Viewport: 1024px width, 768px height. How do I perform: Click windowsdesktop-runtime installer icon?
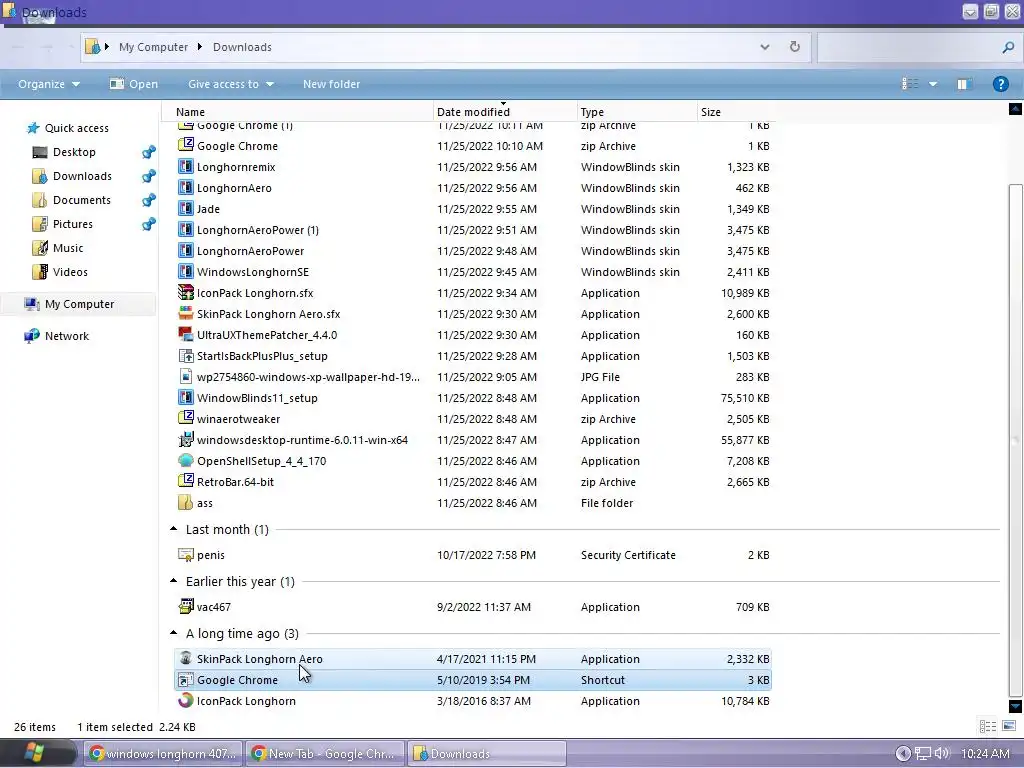[x=185, y=440]
